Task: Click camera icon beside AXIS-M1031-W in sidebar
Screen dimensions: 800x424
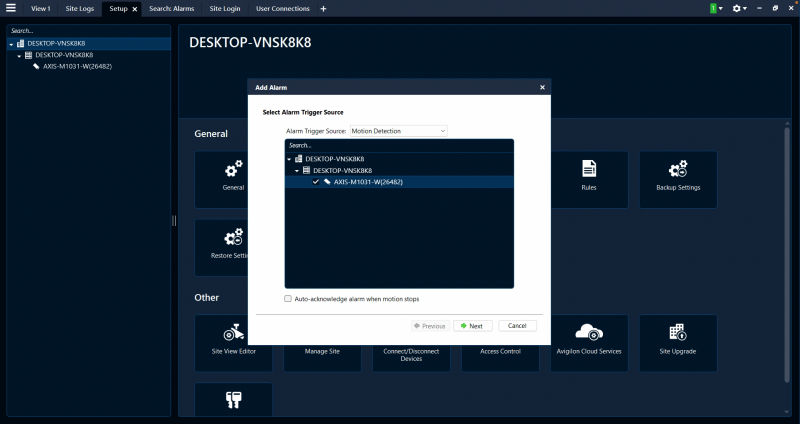Action: tap(36, 66)
